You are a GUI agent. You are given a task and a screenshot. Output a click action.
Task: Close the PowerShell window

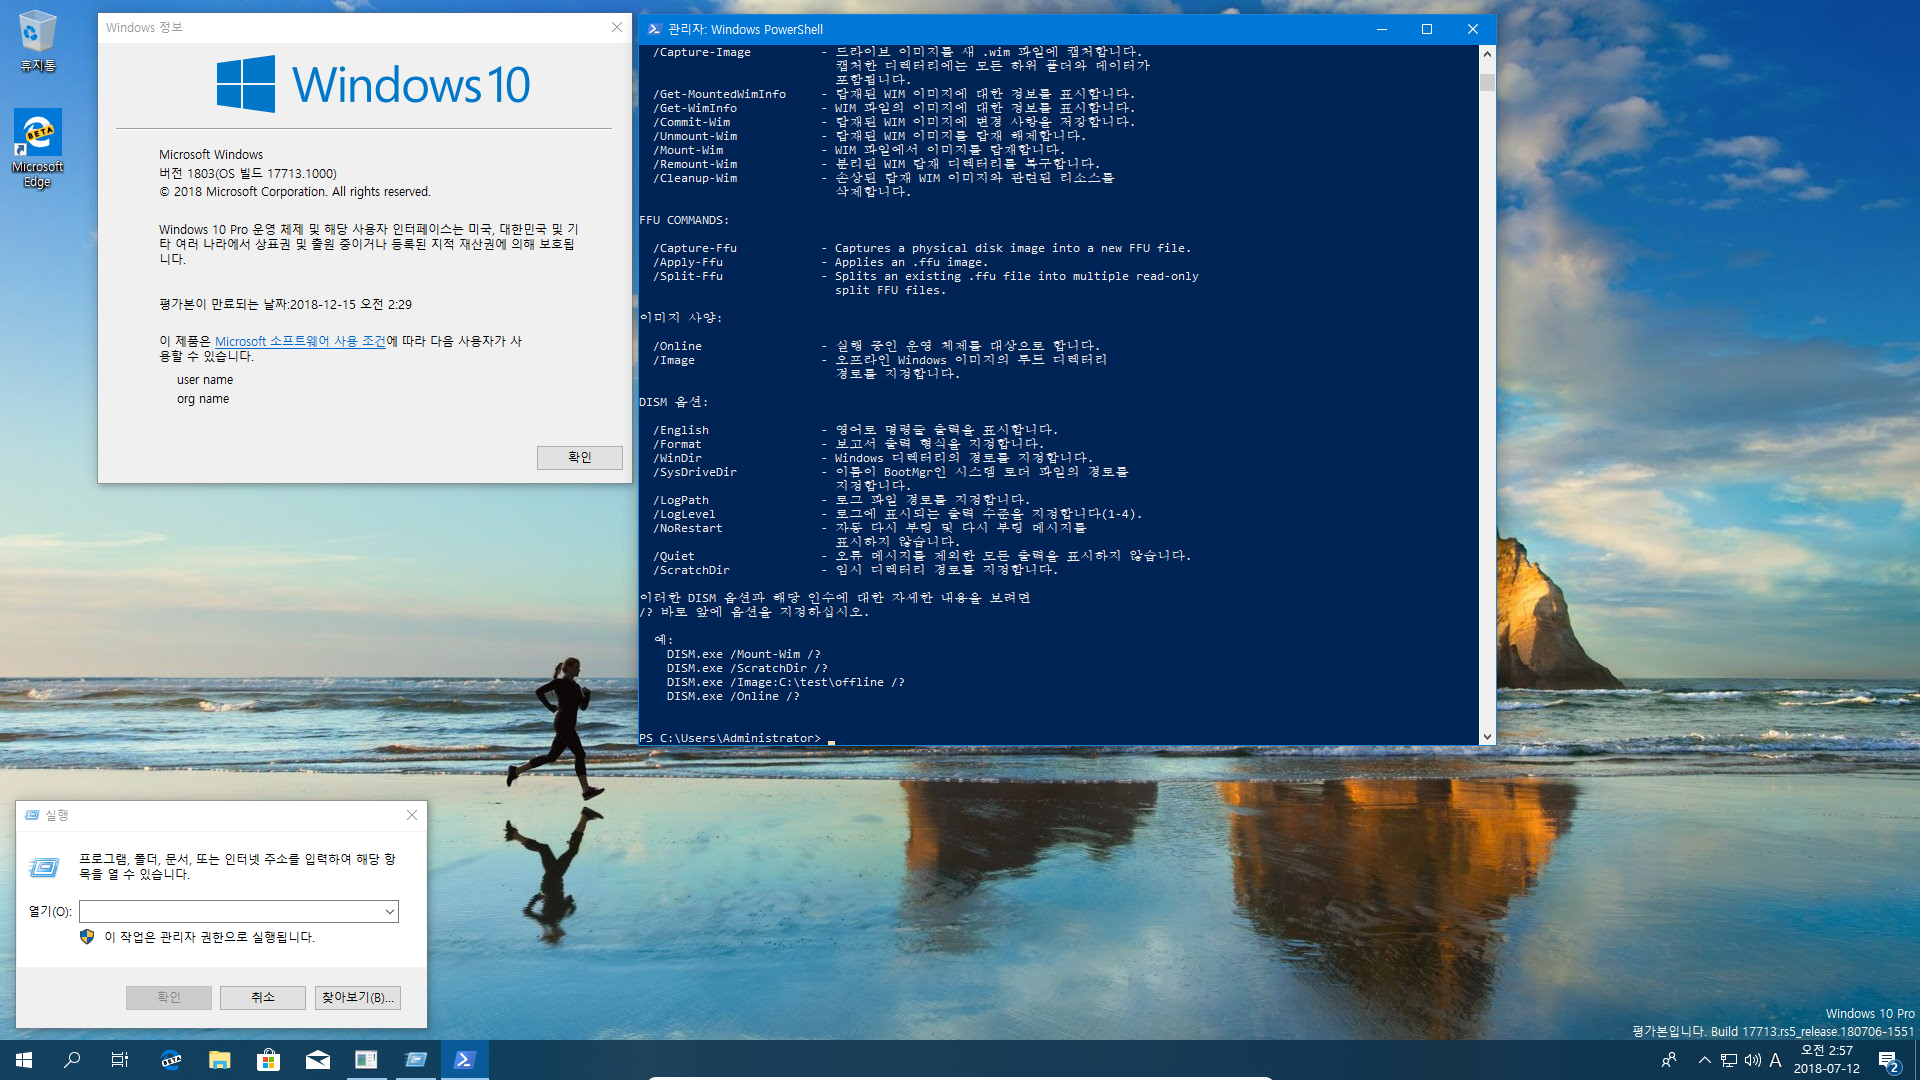click(x=1473, y=29)
